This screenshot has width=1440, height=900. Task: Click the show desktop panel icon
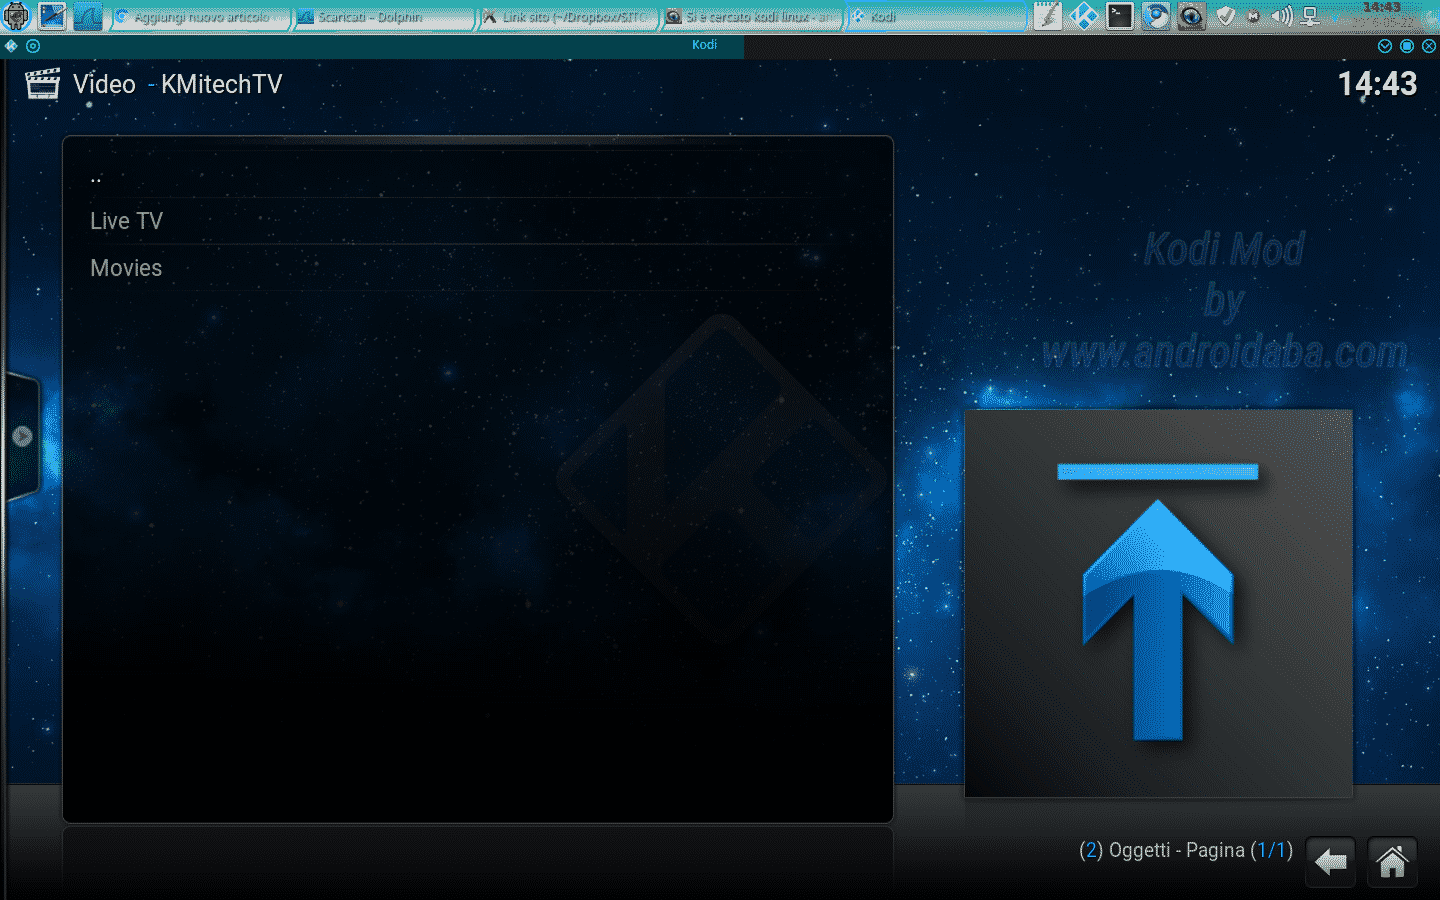(52, 16)
